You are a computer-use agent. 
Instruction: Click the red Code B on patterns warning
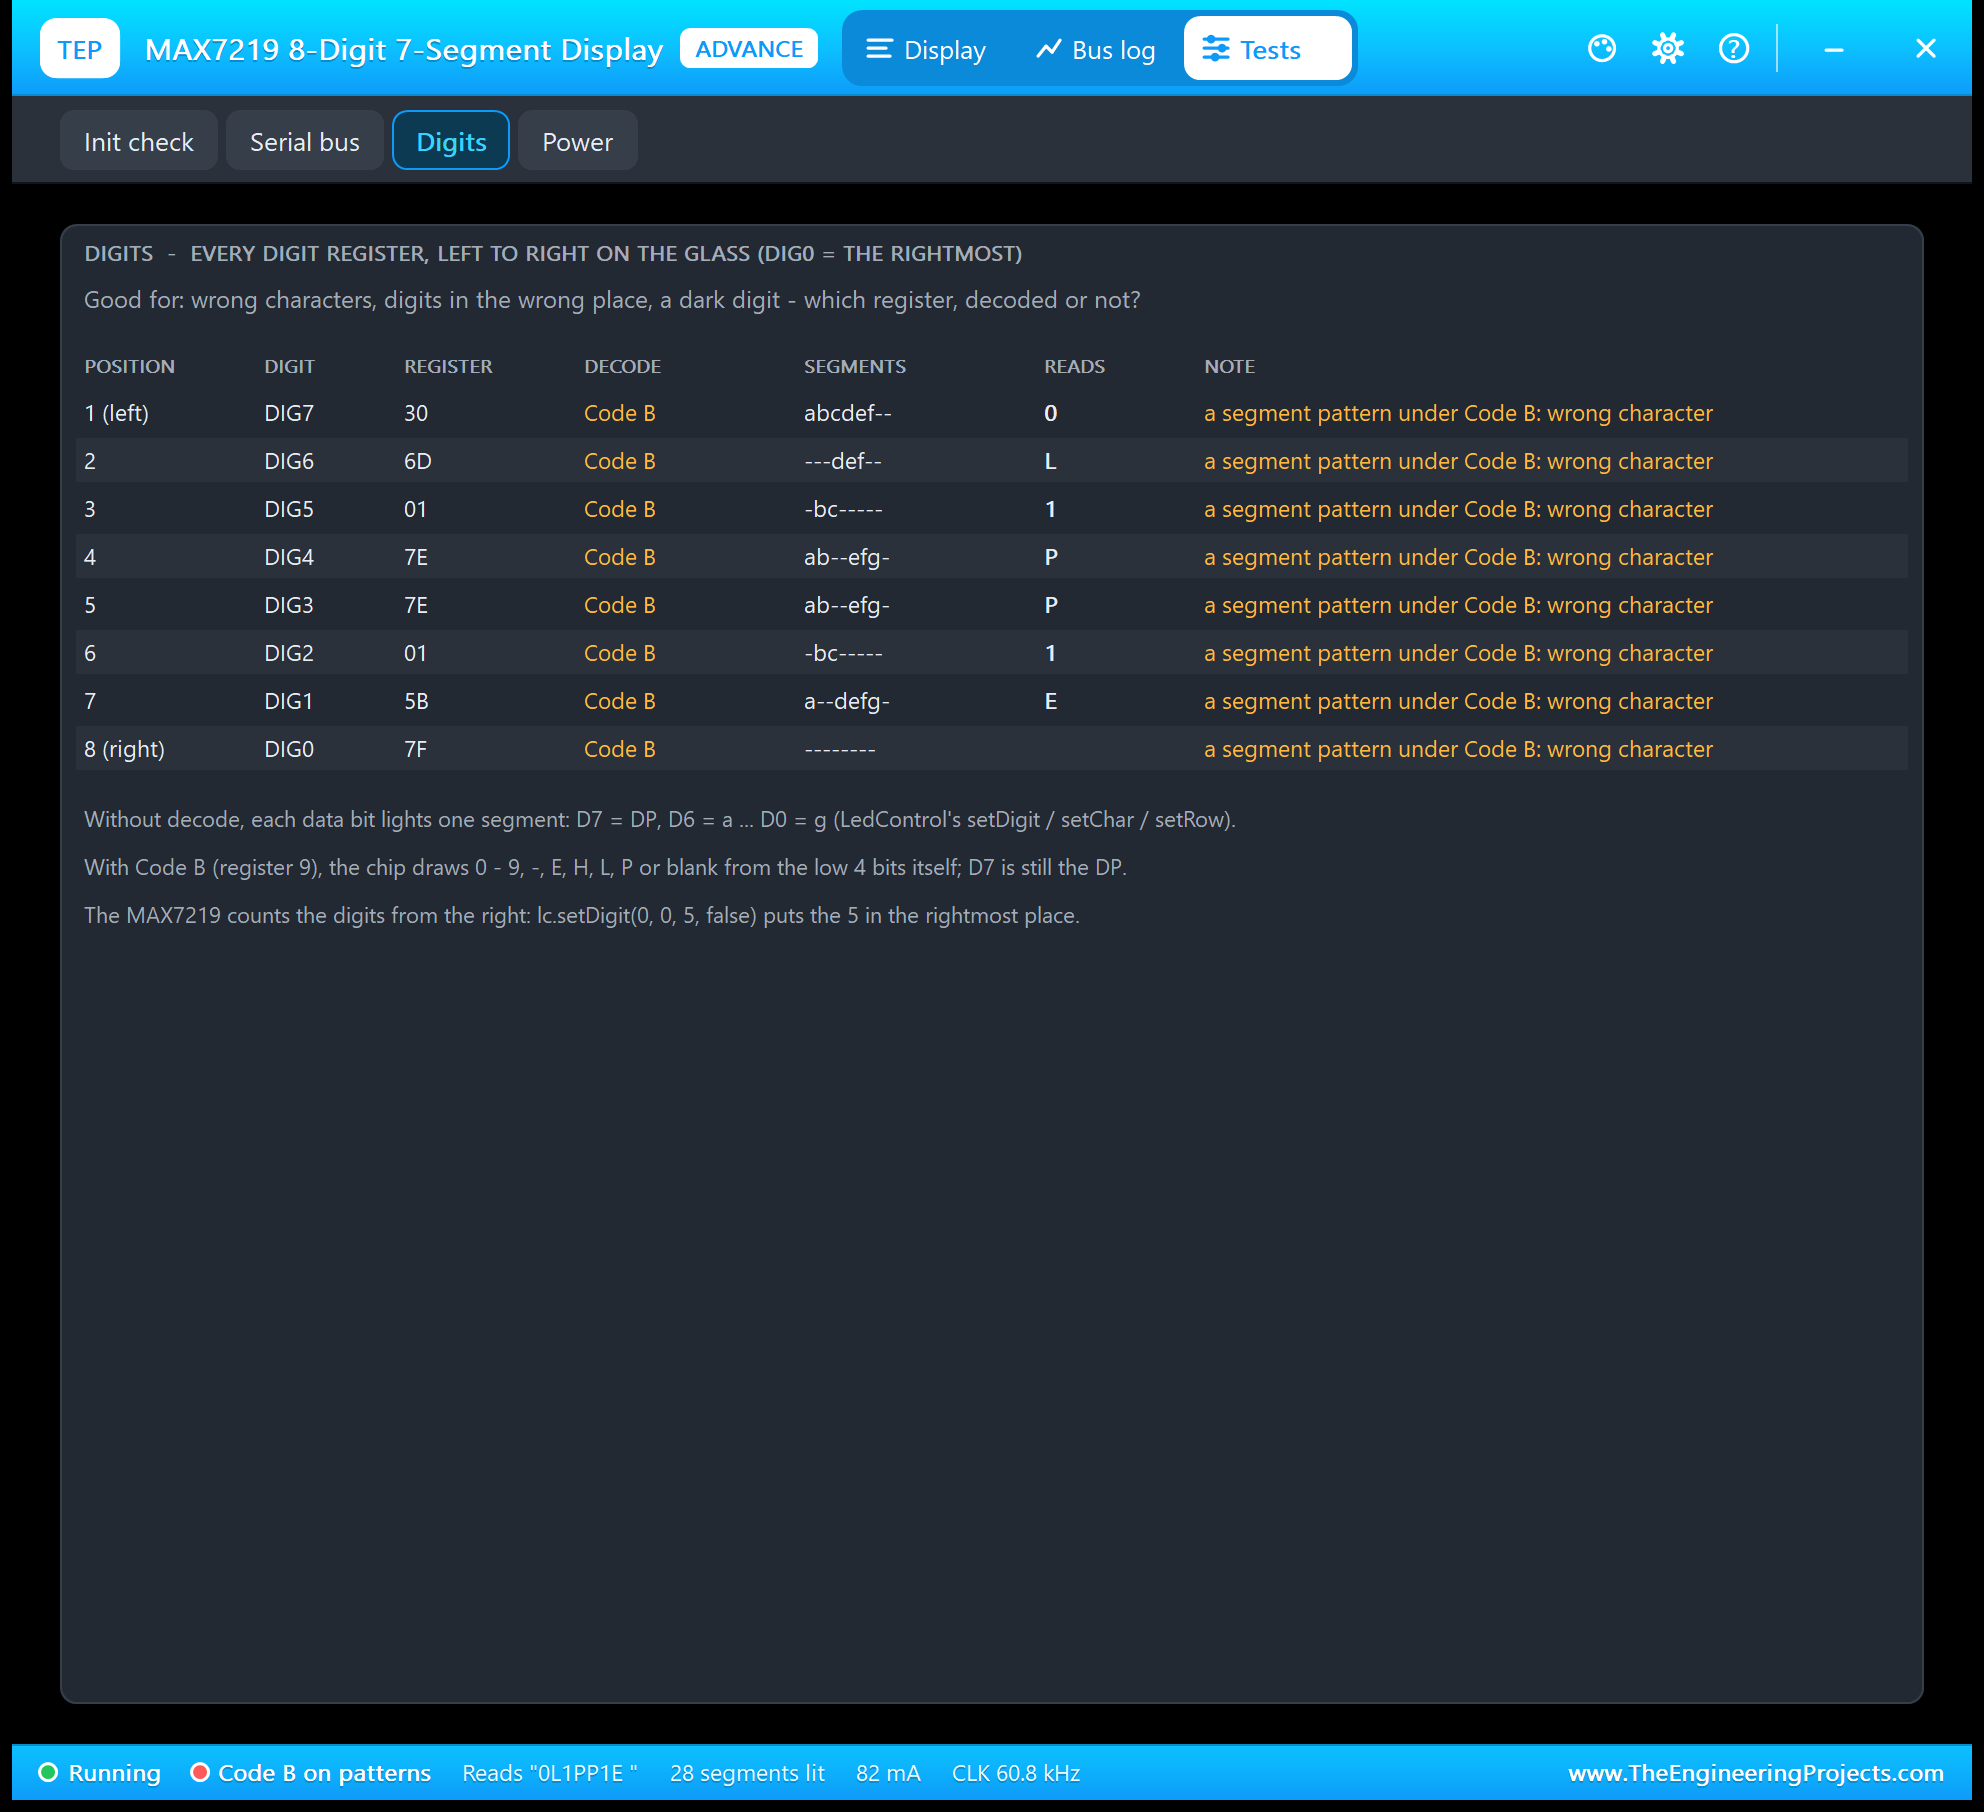[x=311, y=1773]
